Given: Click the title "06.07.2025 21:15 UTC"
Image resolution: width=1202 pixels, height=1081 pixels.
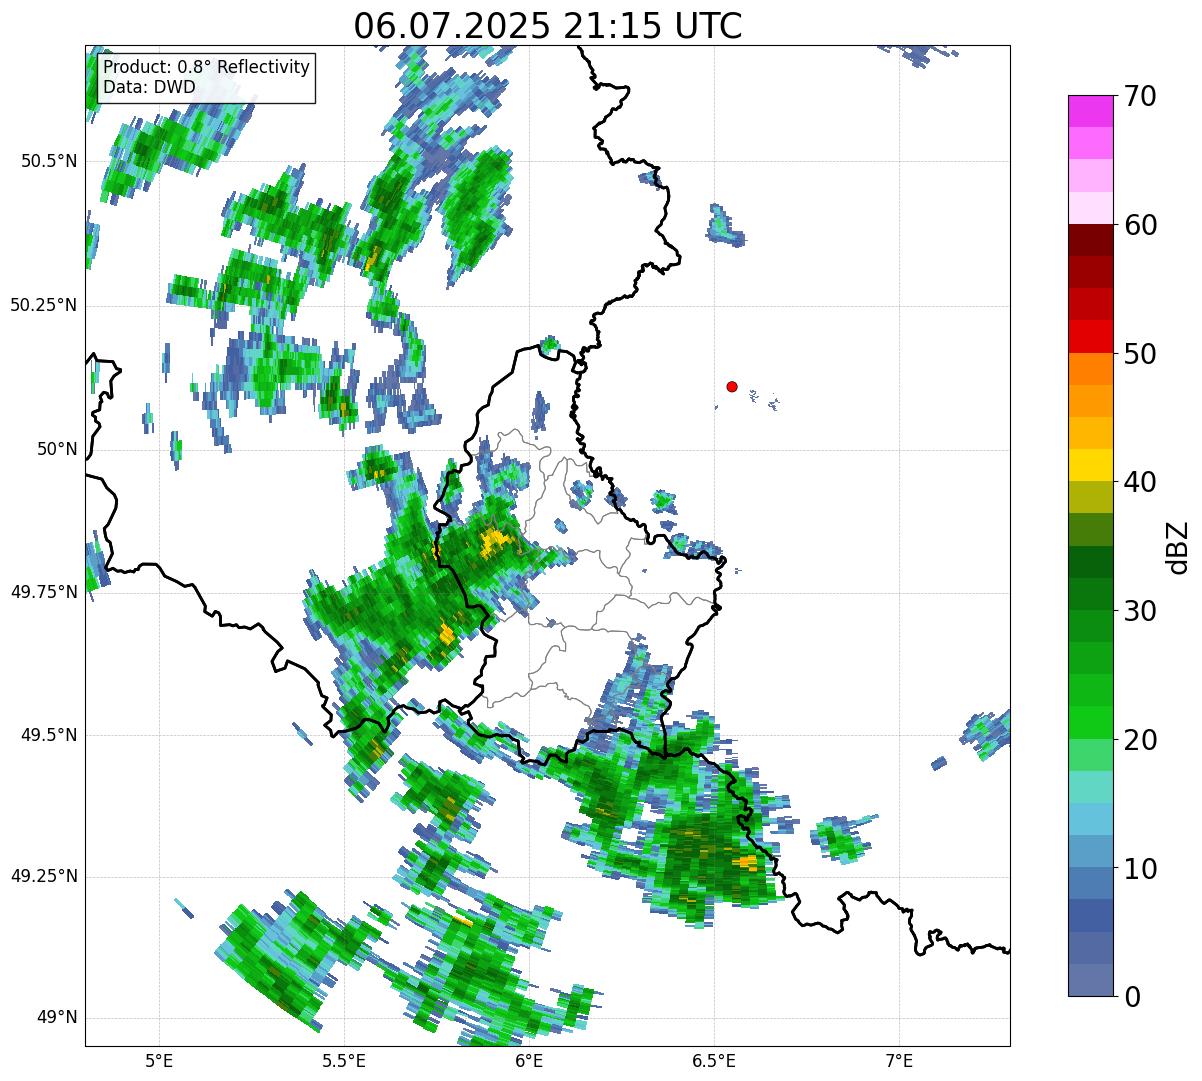Looking at the screenshot, I should (548, 26).
